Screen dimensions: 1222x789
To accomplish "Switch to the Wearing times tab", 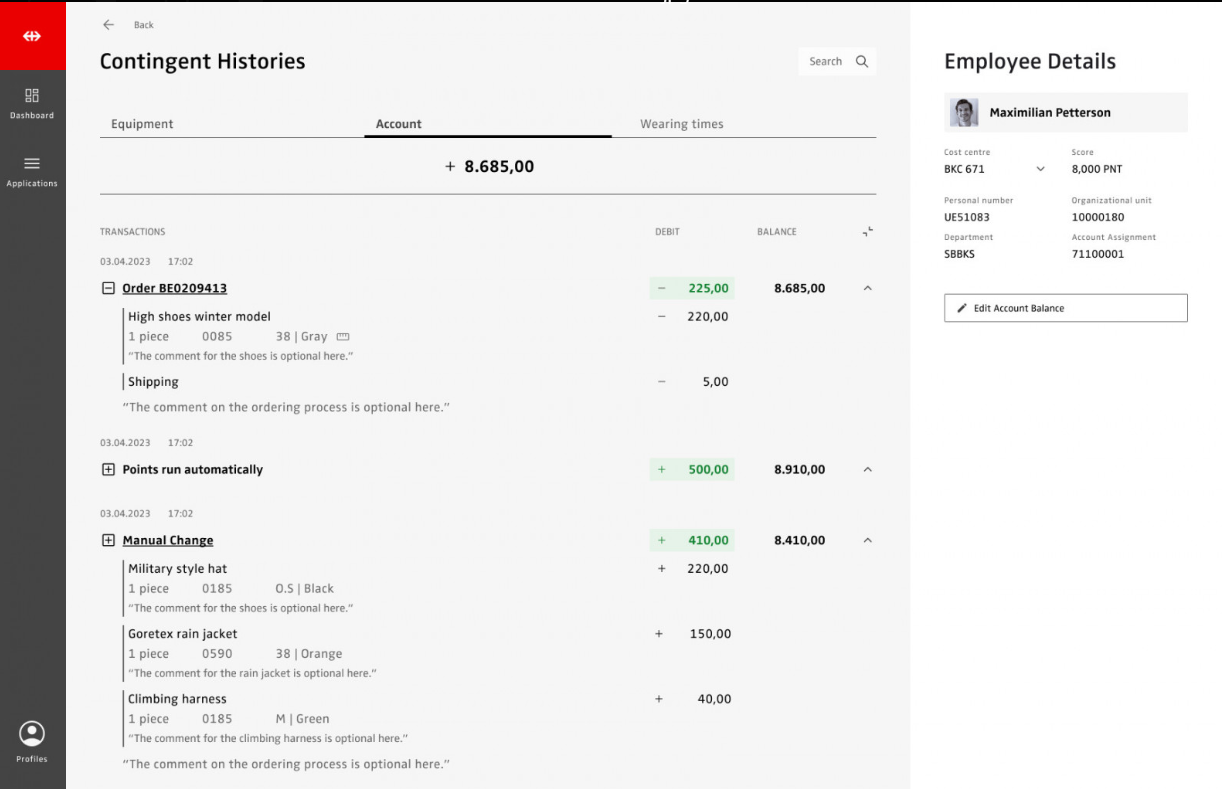I will [x=681, y=124].
